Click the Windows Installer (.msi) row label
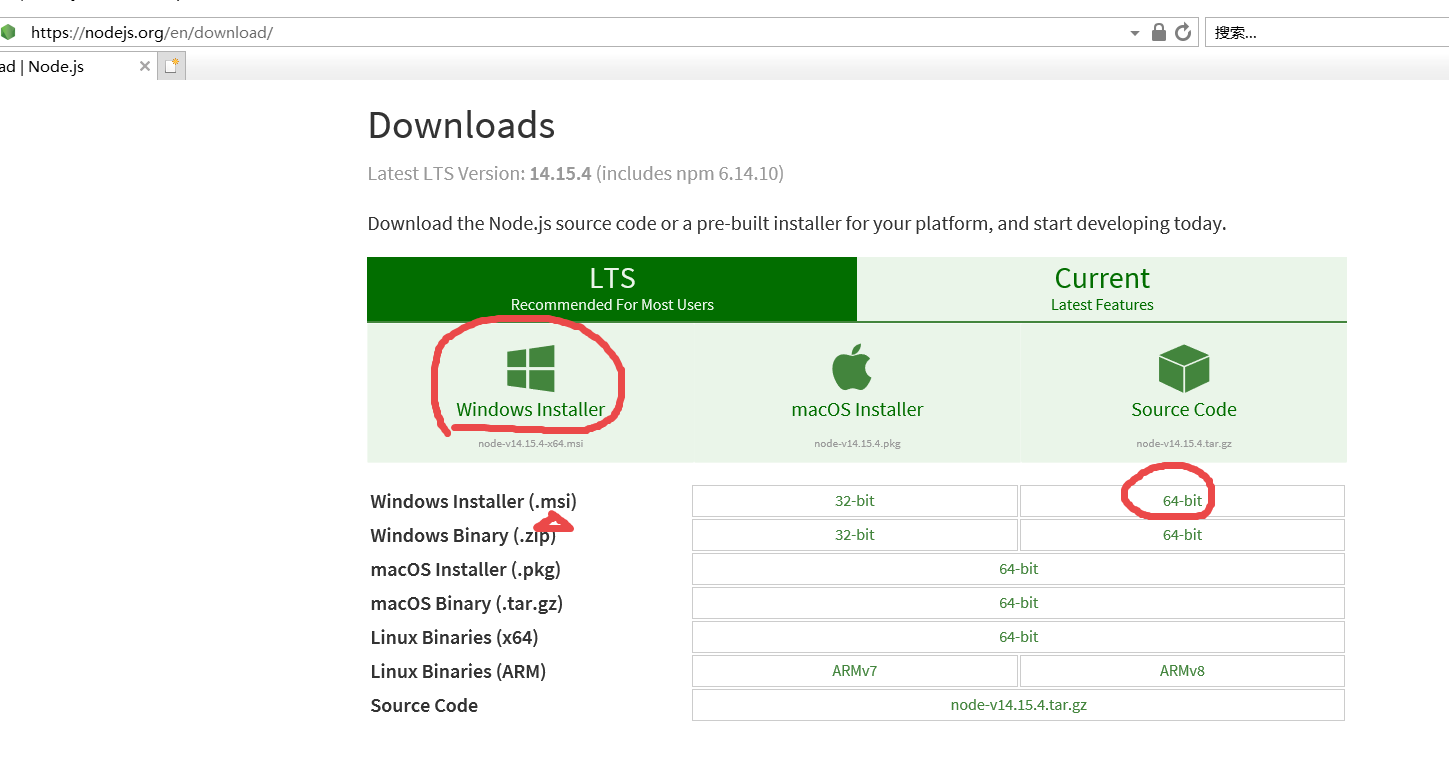The image size is (1449, 758). pos(473,501)
